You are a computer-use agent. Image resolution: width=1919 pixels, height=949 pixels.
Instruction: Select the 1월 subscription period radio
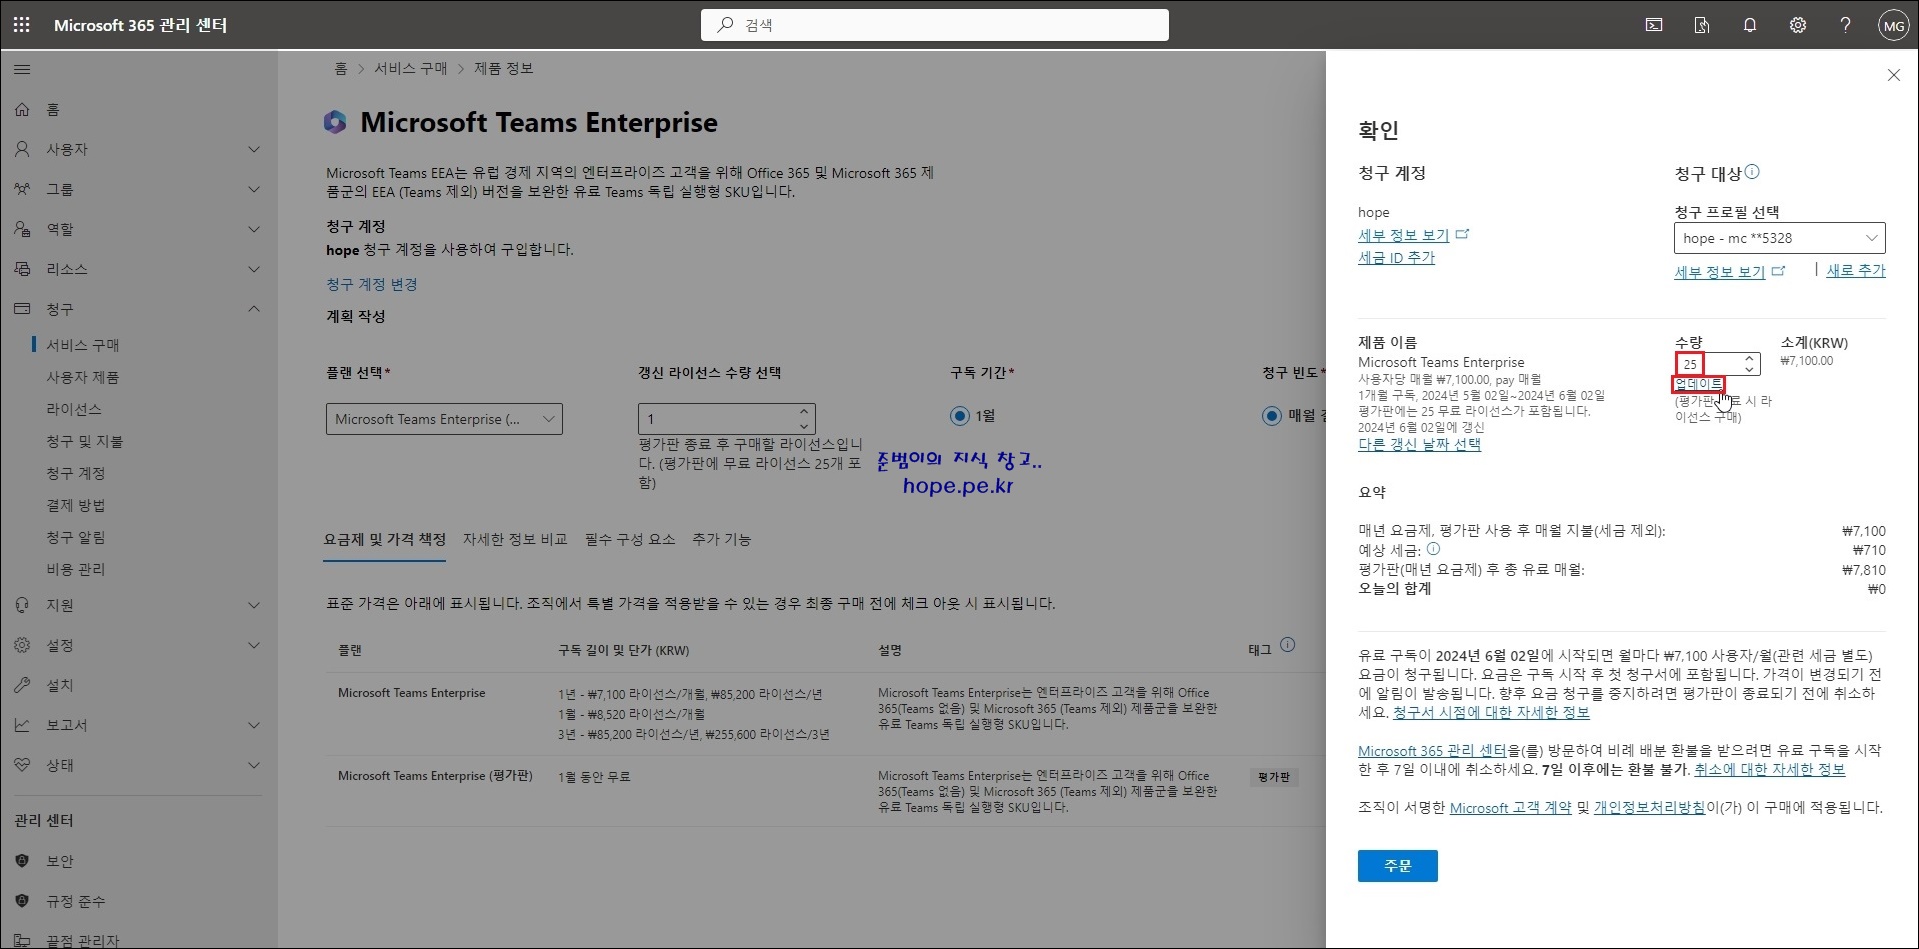click(960, 415)
